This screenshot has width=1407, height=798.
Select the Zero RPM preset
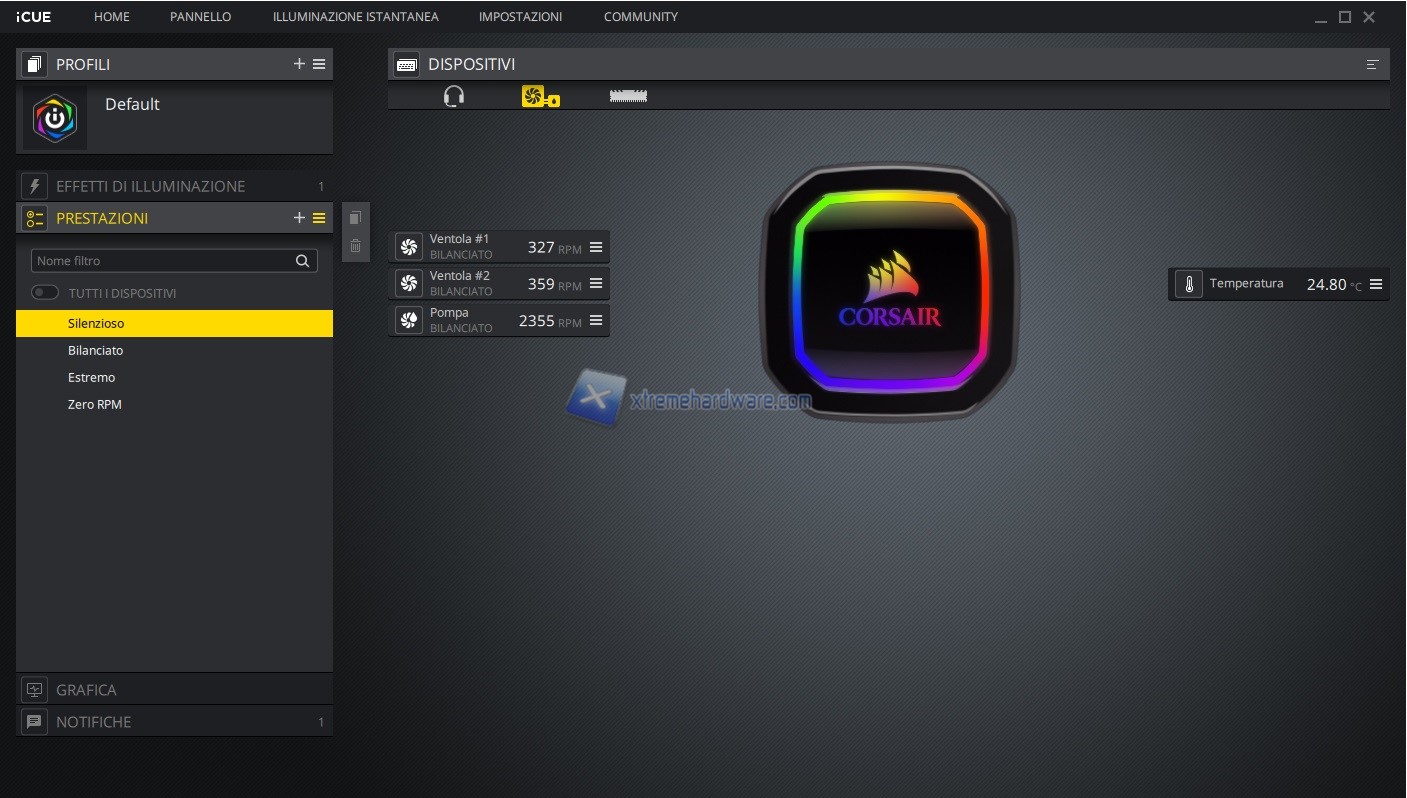tap(94, 404)
